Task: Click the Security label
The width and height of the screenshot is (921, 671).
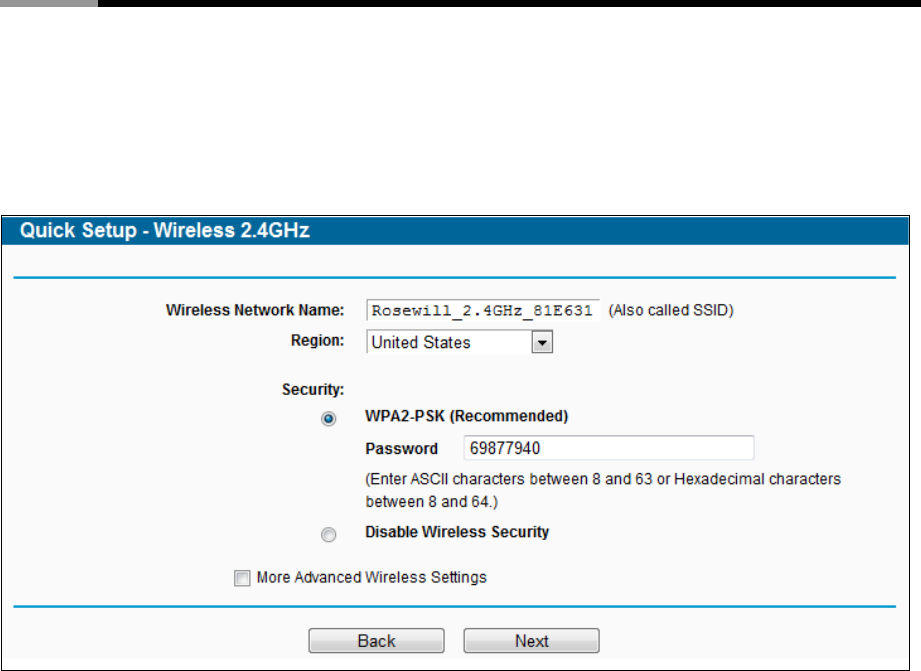Action: coord(312,389)
